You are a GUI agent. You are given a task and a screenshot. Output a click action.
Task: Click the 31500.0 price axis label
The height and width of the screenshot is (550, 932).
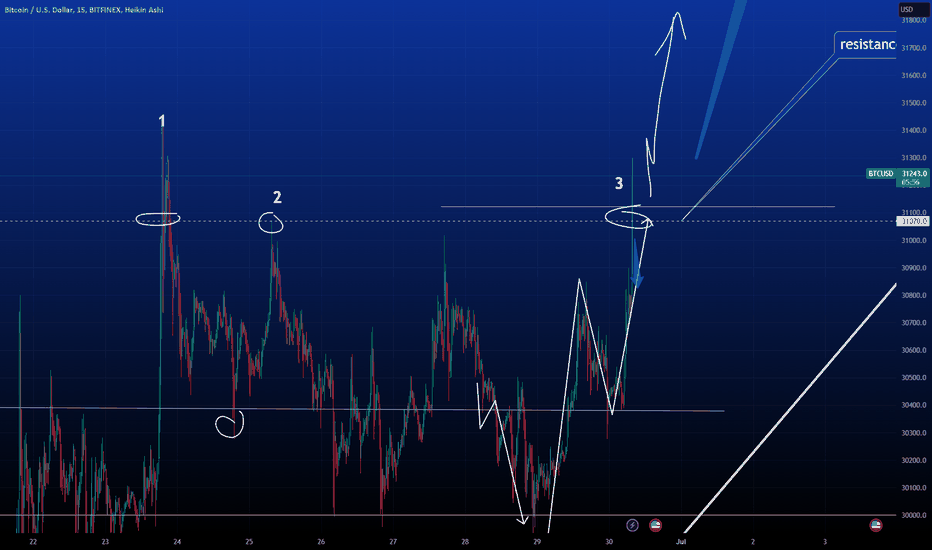tap(914, 103)
